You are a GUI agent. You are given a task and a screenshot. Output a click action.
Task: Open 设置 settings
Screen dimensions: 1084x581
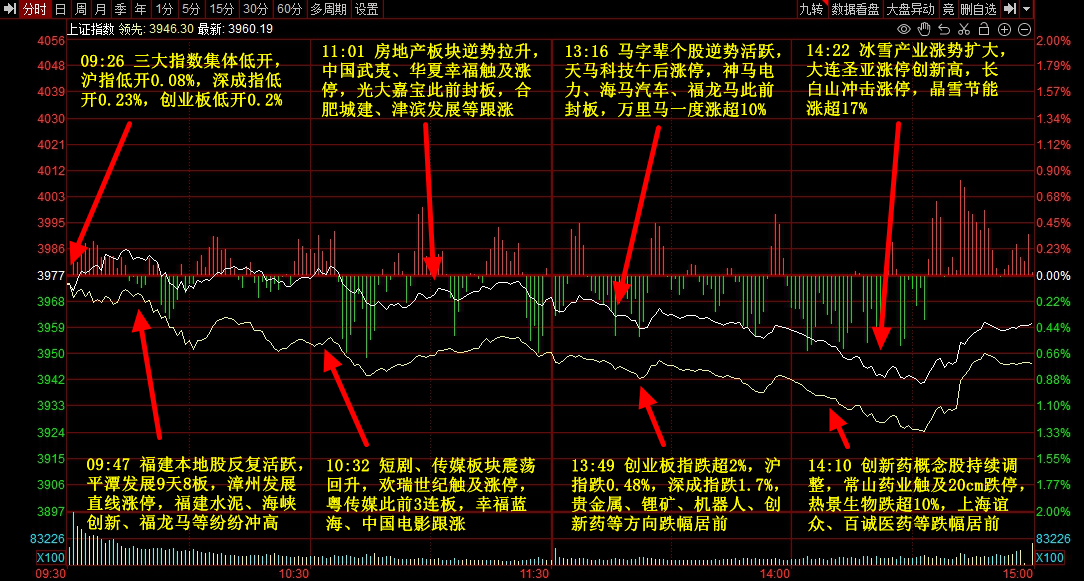(x=367, y=9)
